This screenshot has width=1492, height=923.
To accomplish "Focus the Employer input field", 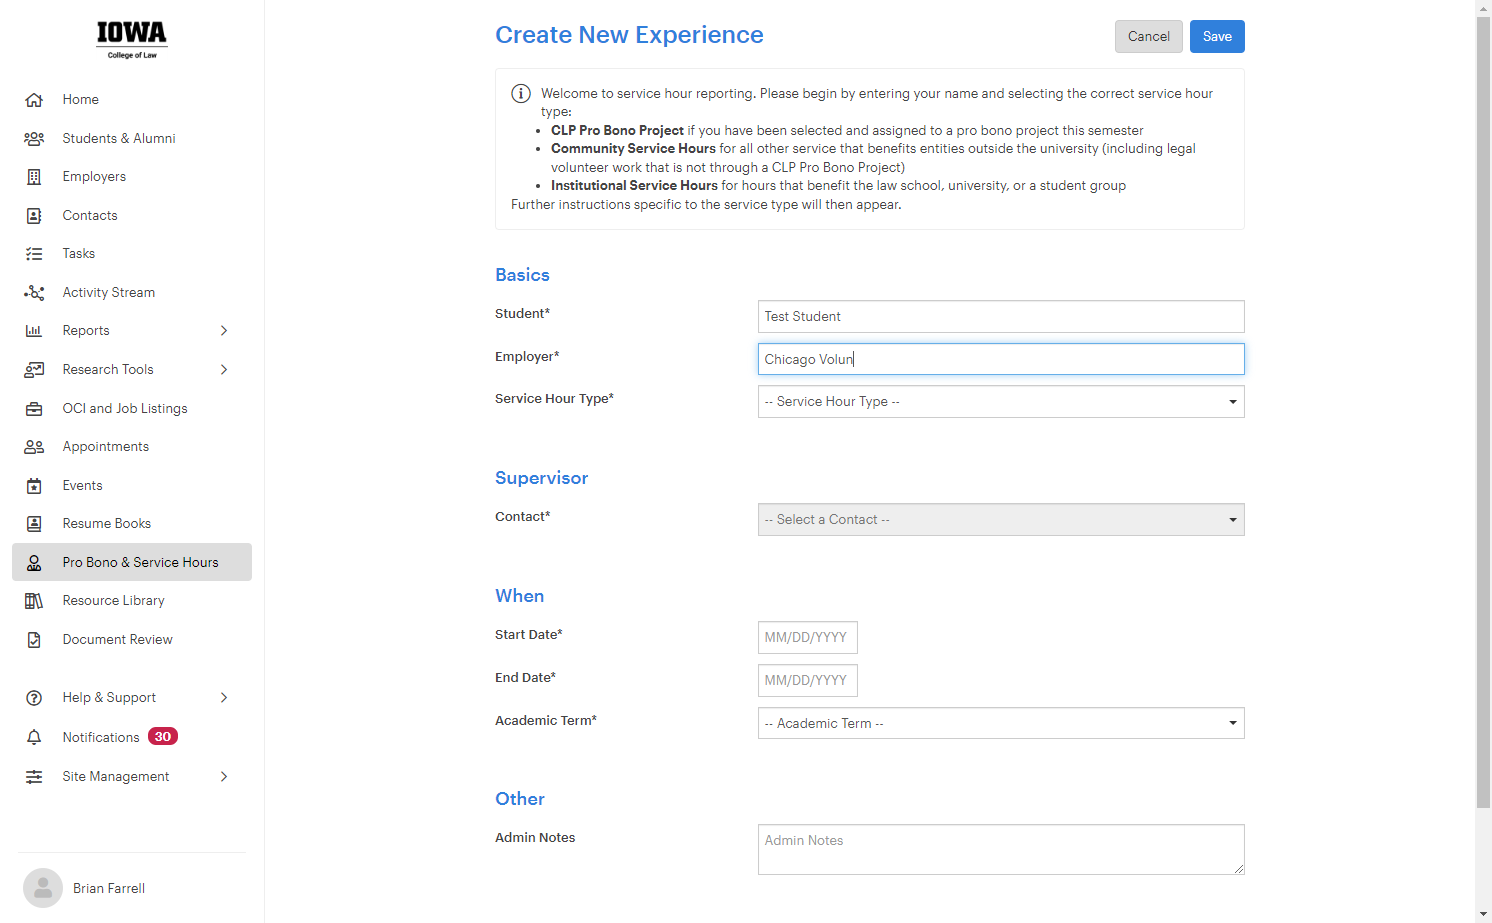I will pyautogui.click(x=1001, y=360).
